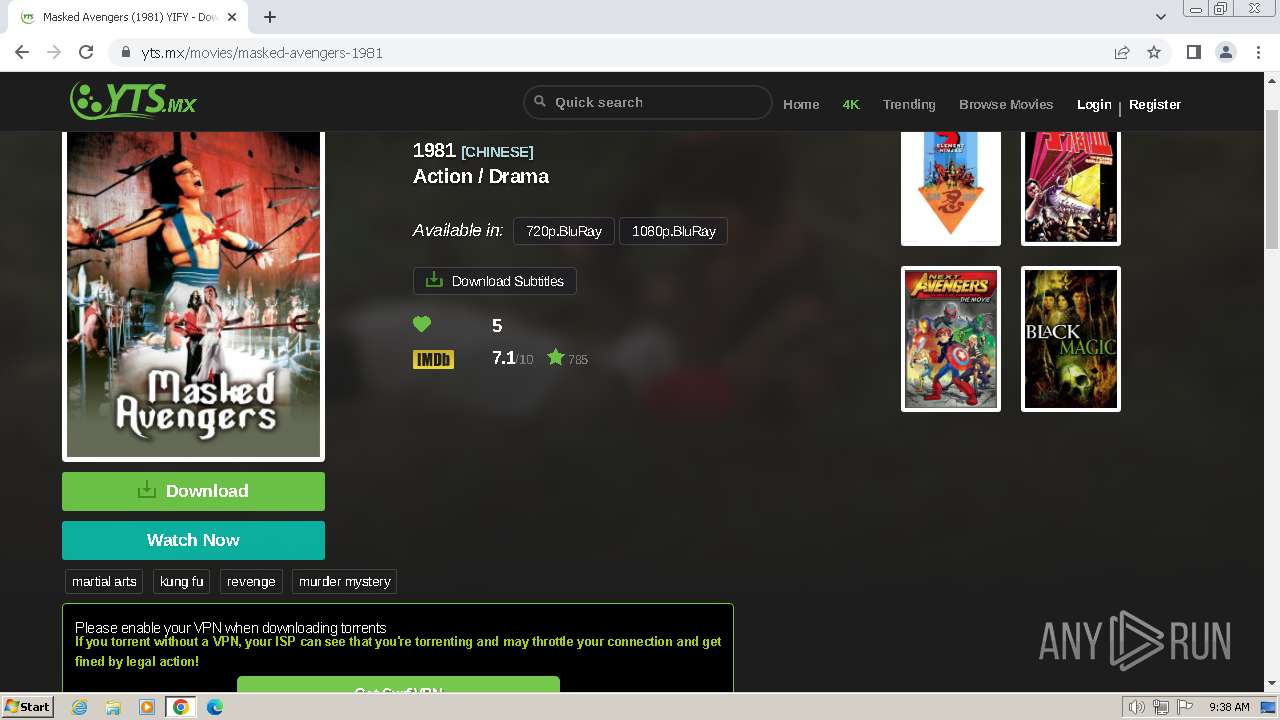Viewport: 1280px width, 720px height.
Task: Open the Browse Movies menu item
Action: coord(1006,104)
